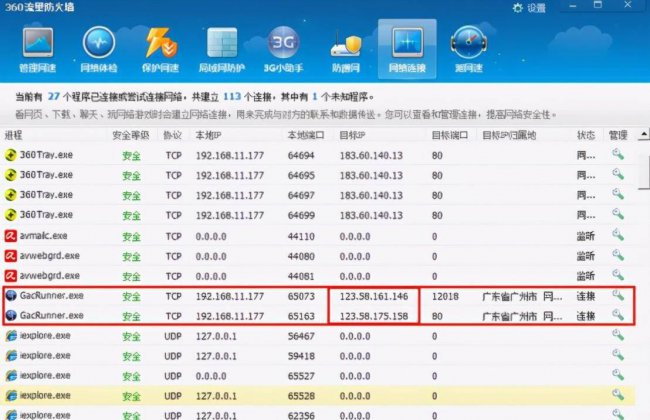Click manage magnifier for avwebgrd.exe port 44080

(618, 255)
